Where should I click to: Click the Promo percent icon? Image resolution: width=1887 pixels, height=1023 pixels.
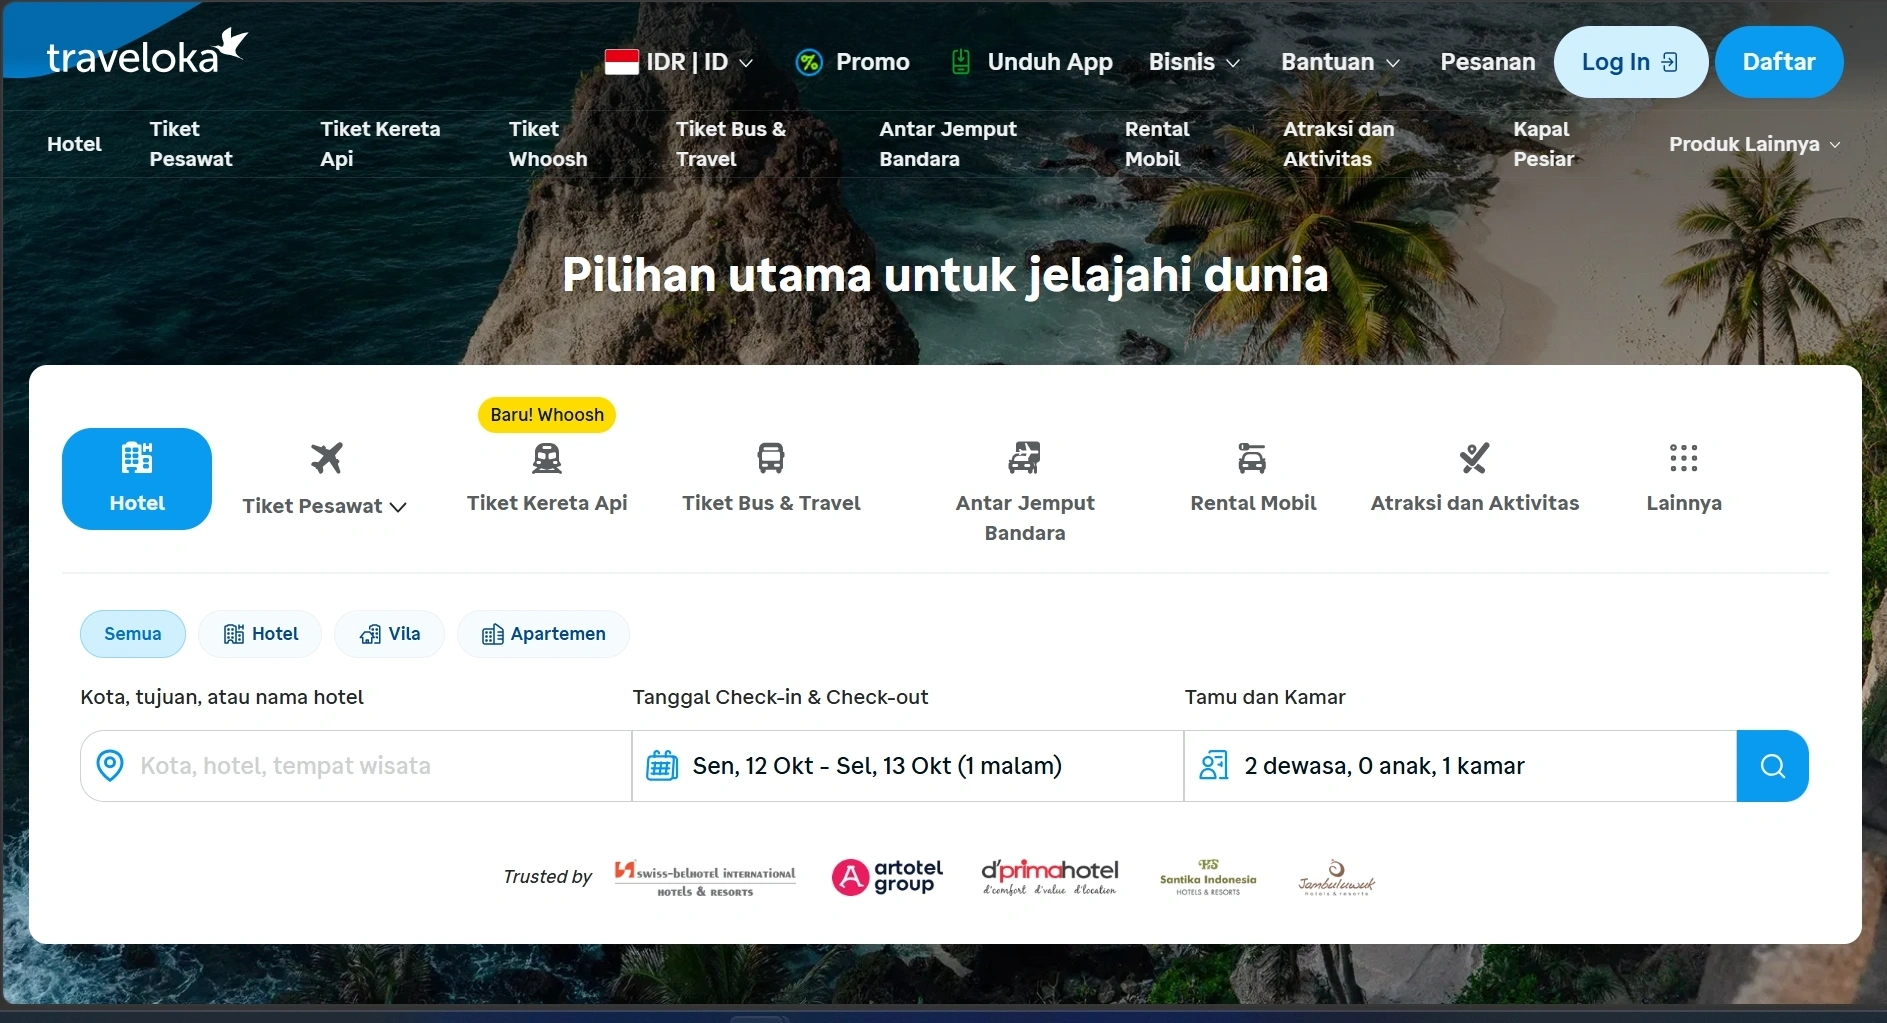[808, 62]
